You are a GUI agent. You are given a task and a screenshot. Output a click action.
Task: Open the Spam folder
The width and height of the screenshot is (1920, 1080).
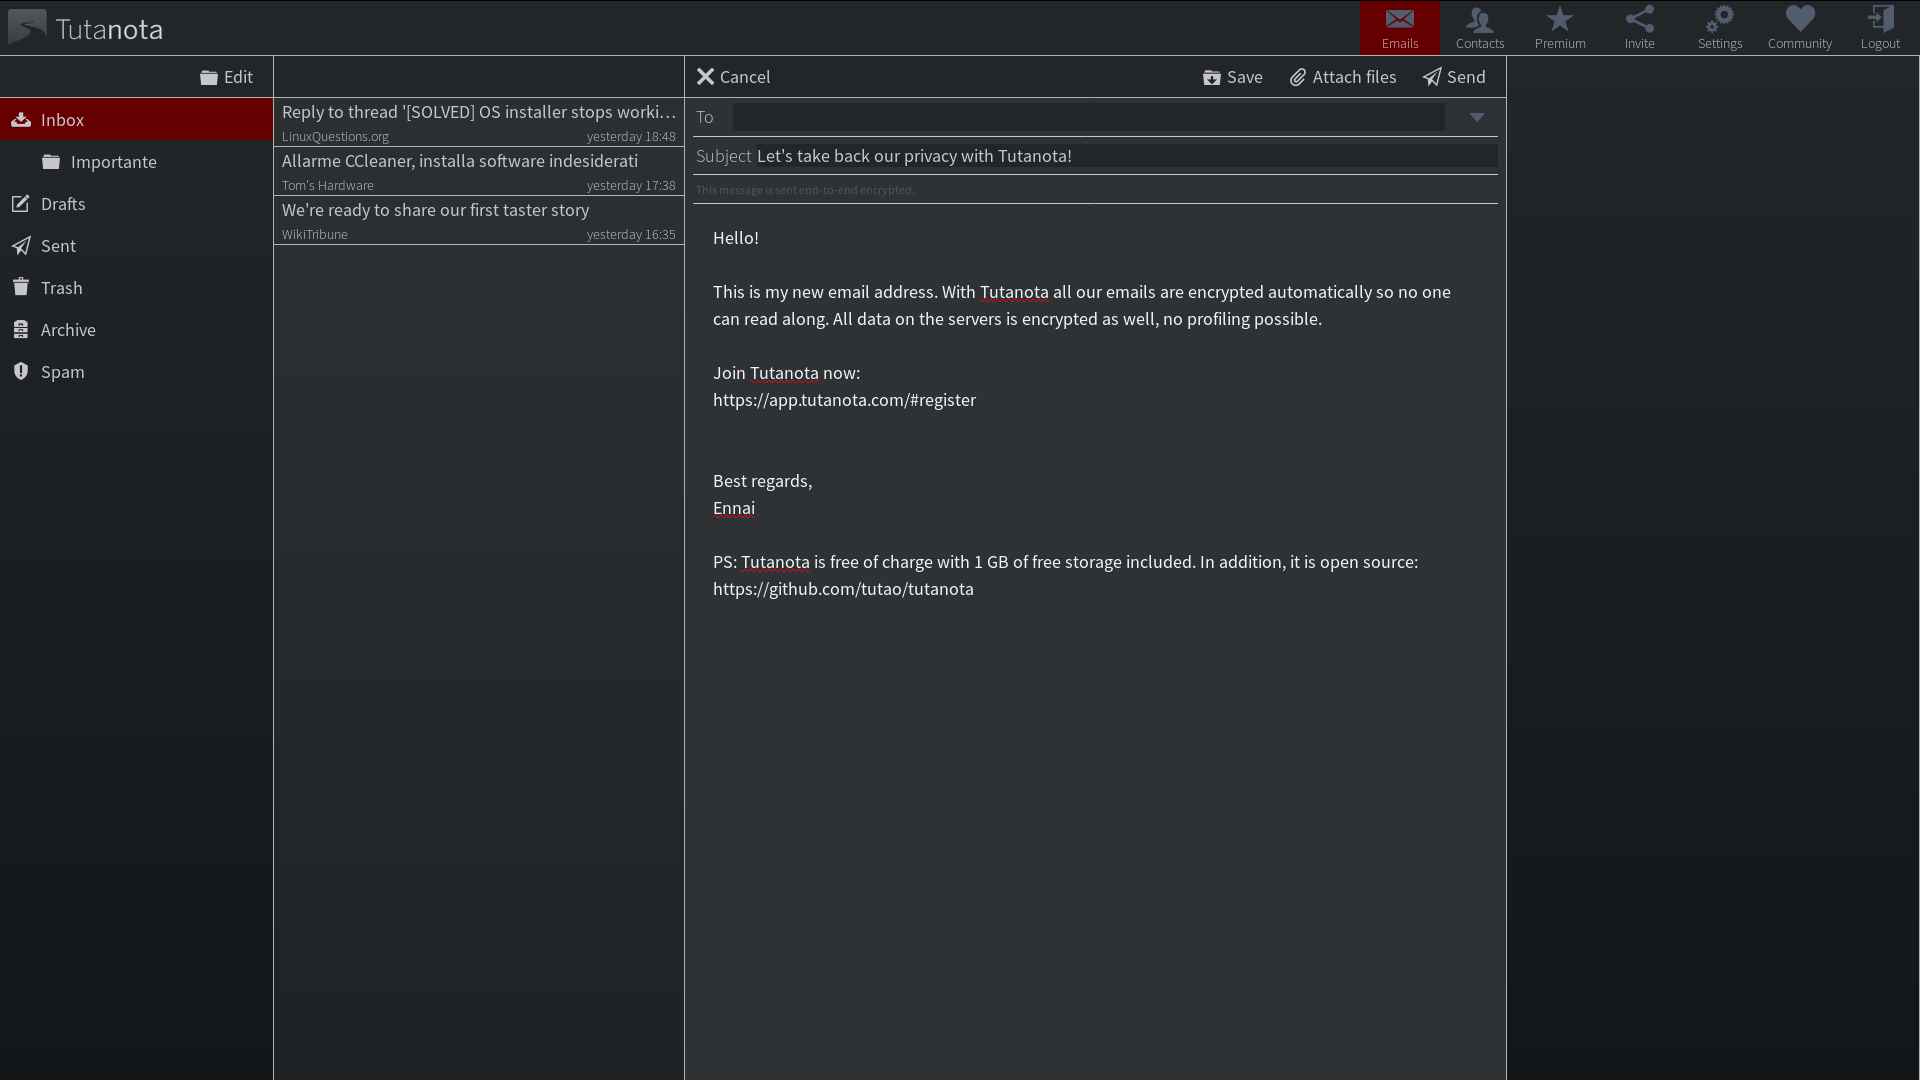136,371
